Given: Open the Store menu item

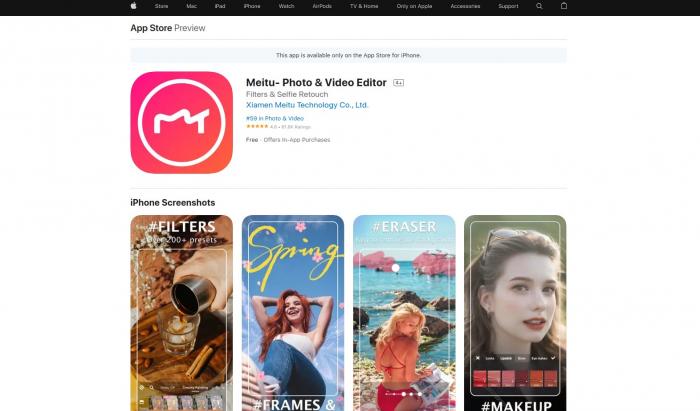Looking at the screenshot, I should pos(162,6).
